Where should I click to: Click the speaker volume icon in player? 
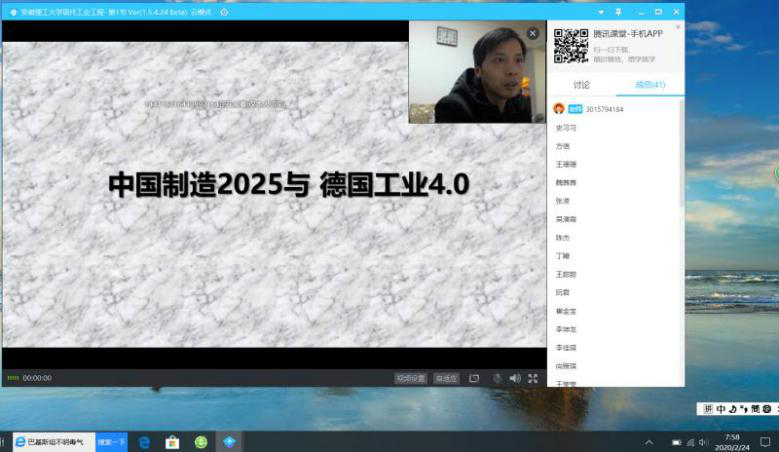(515, 378)
